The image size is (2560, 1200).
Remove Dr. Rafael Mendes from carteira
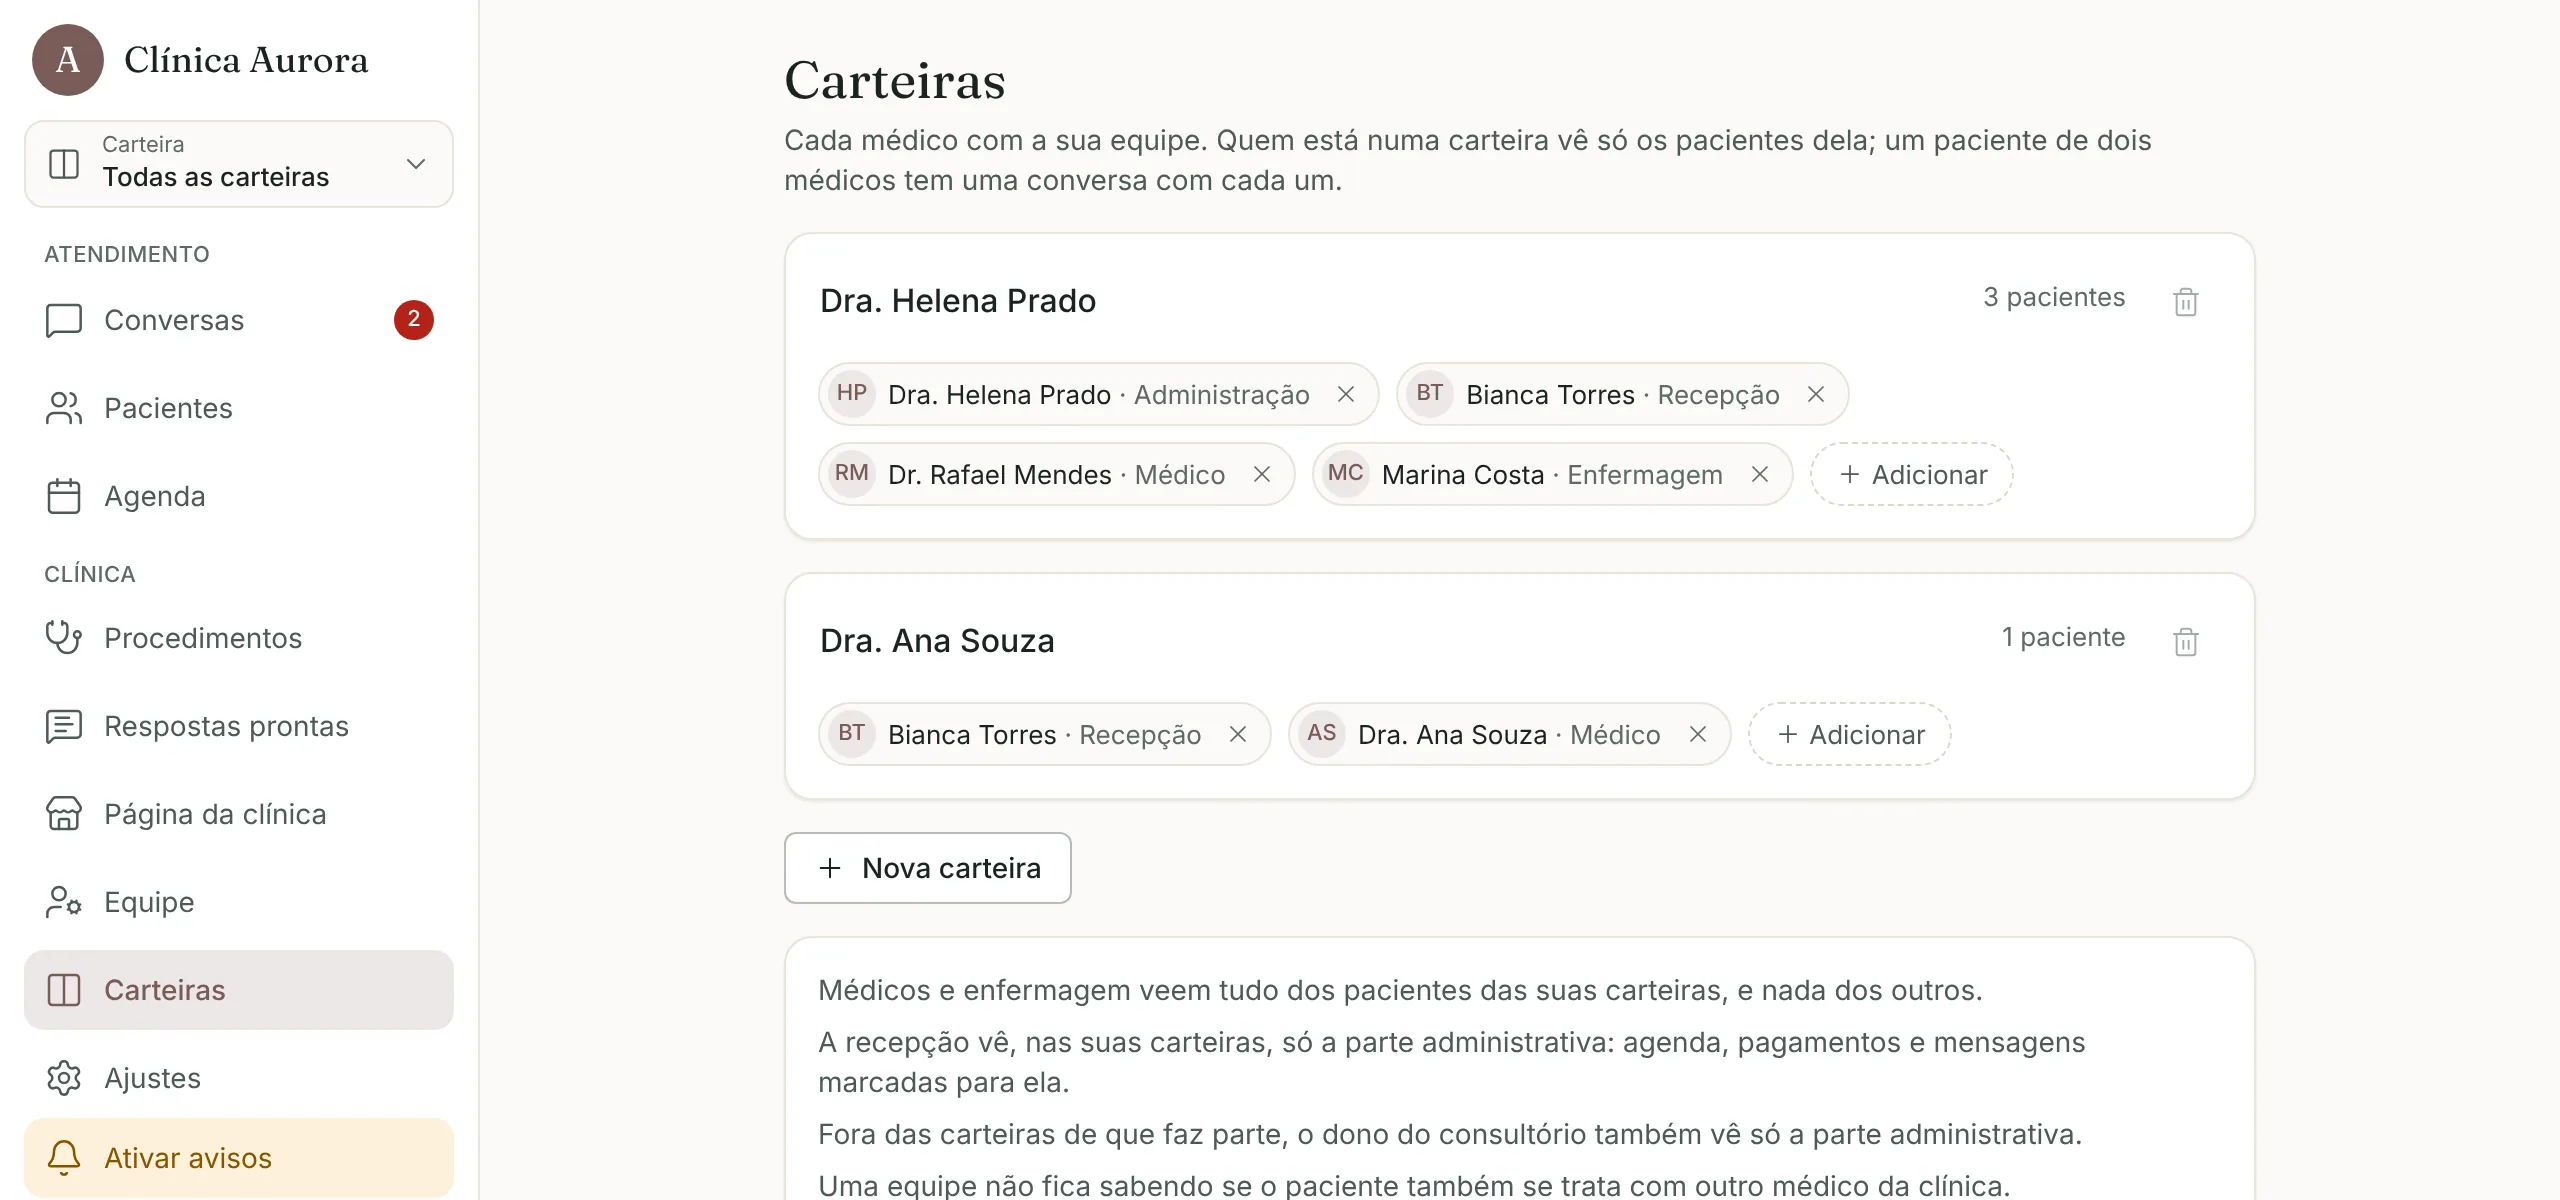[x=1262, y=474]
